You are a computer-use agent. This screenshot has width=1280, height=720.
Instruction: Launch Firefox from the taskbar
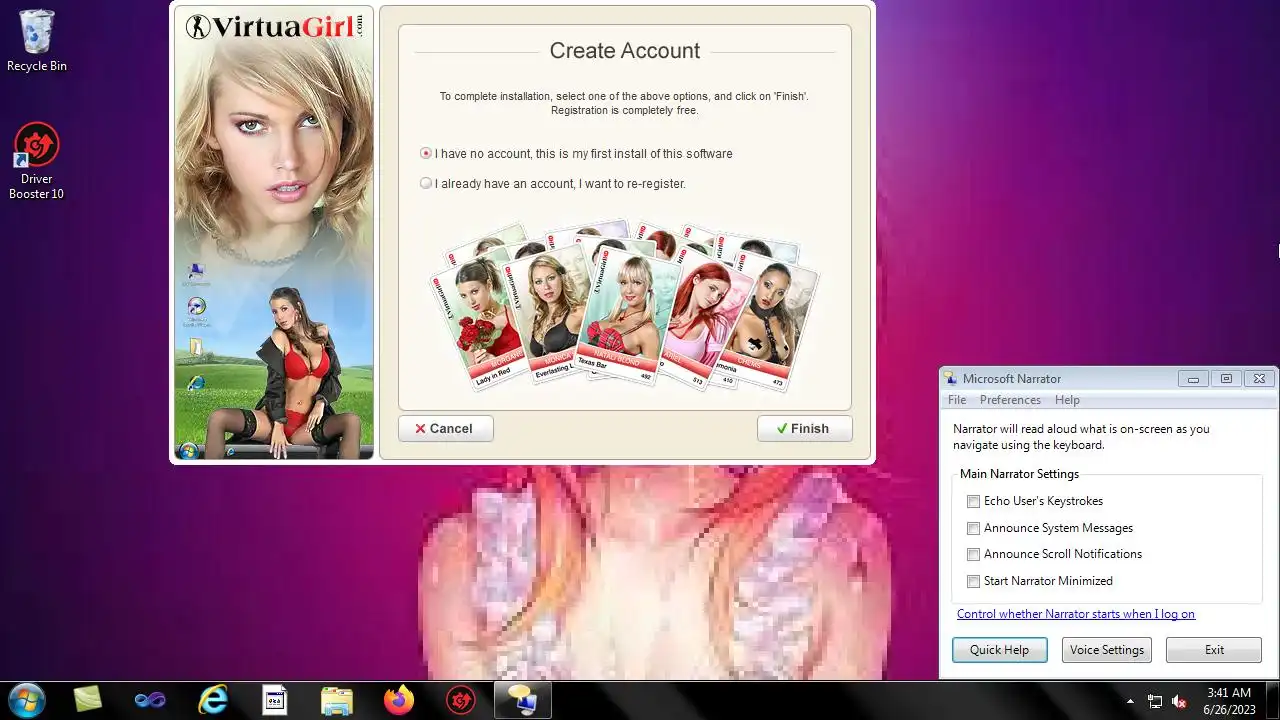(x=399, y=700)
